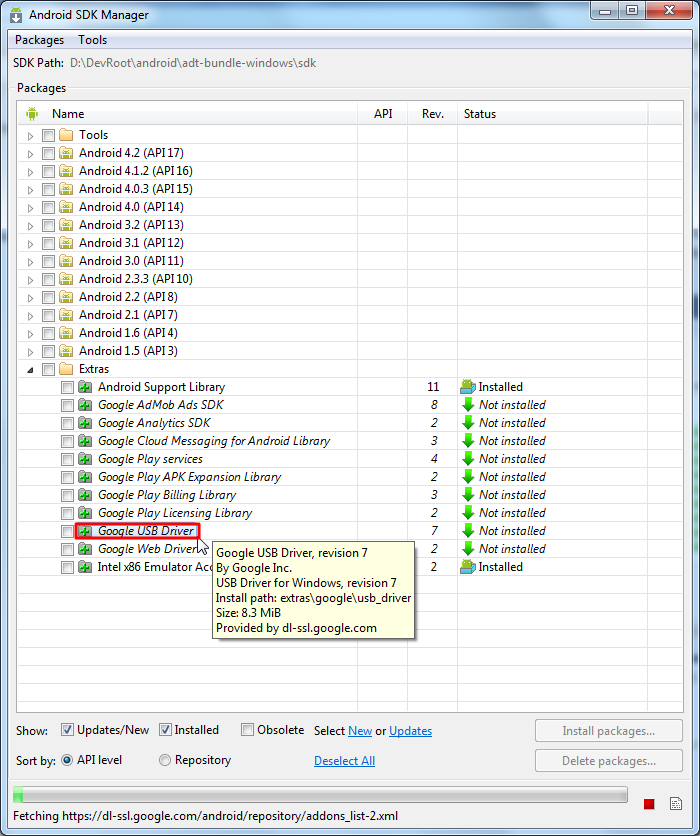The width and height of the screenshot is (700, 836).
Task: Select the Google Play APK Expansion Library row
Action: click(350, 477)
